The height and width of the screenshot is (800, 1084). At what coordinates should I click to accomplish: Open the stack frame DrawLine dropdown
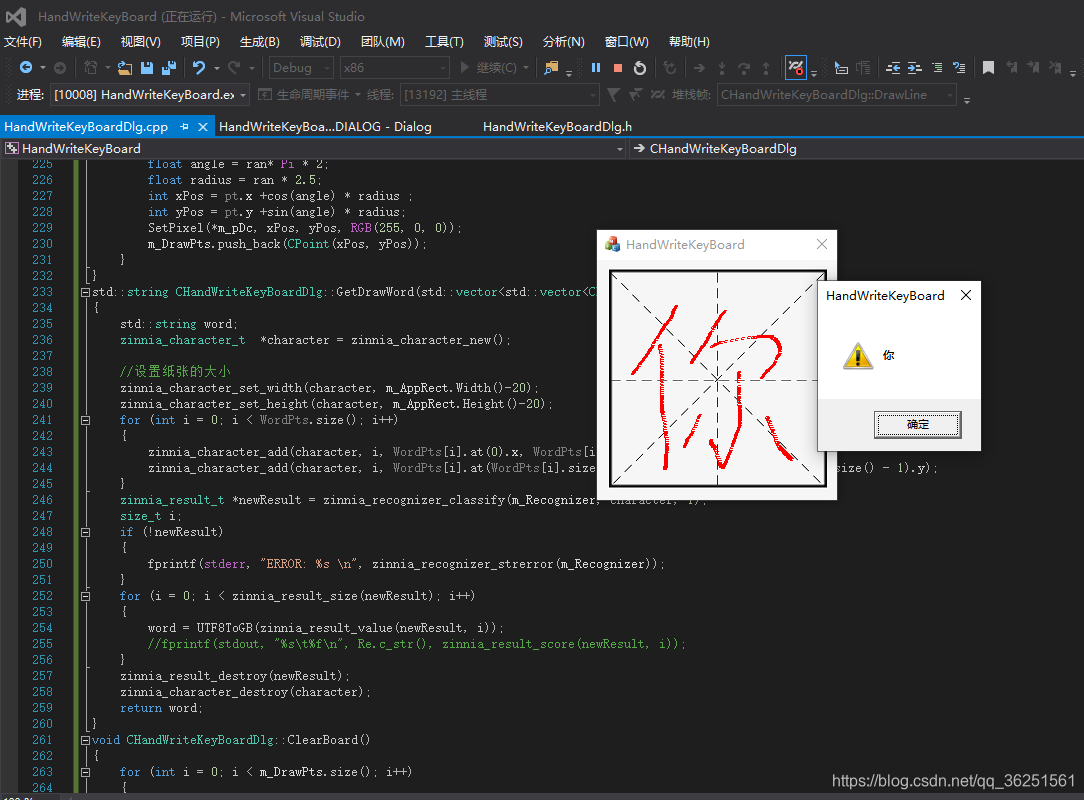pos(837,95)
